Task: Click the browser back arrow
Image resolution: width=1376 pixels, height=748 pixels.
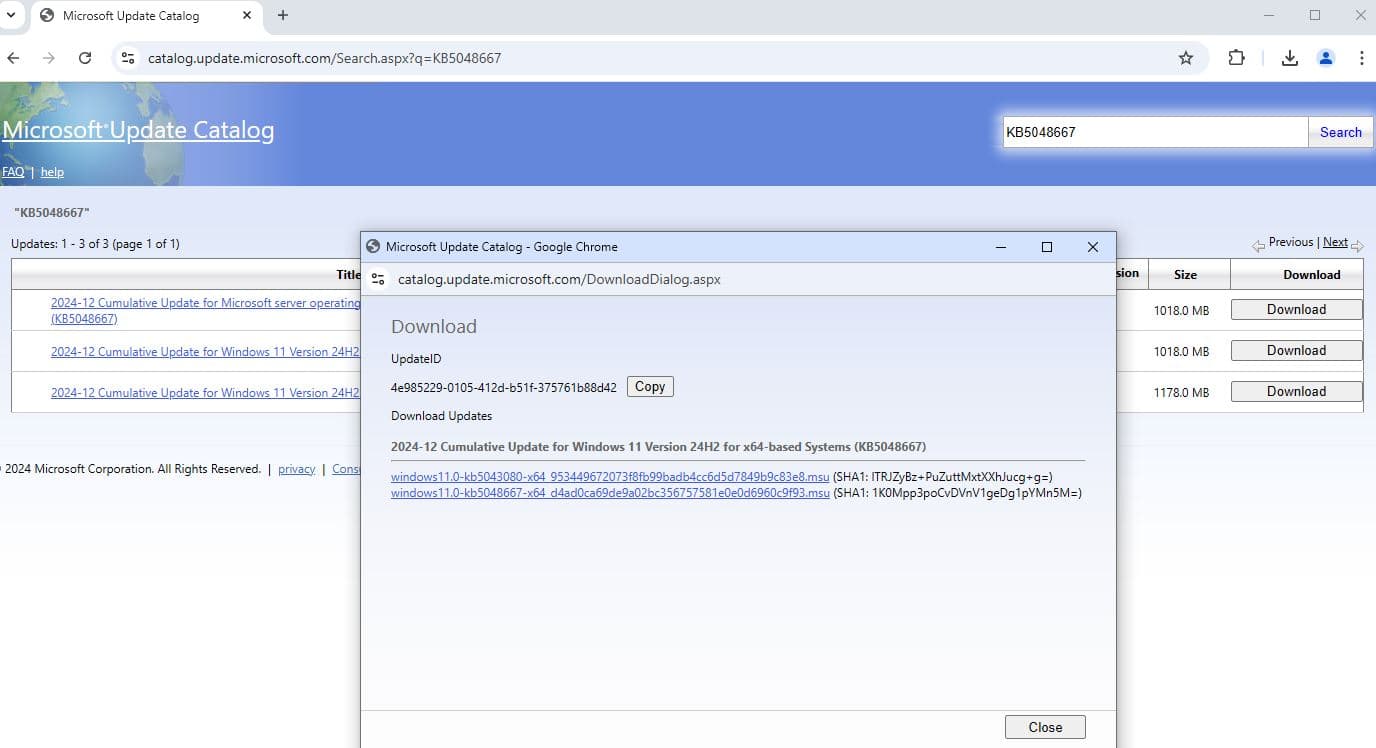Action: tap(13, 58)
